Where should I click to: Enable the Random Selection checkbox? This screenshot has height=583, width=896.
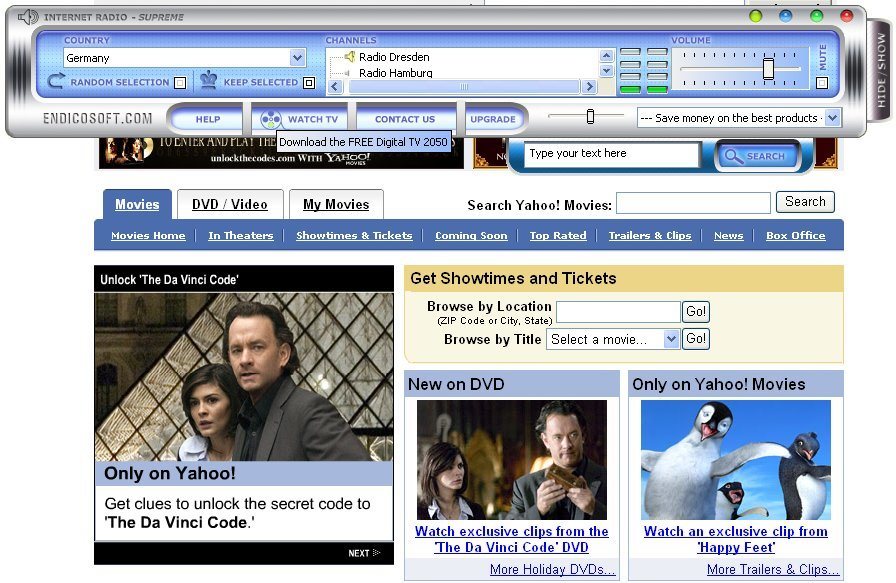point(180,80)
